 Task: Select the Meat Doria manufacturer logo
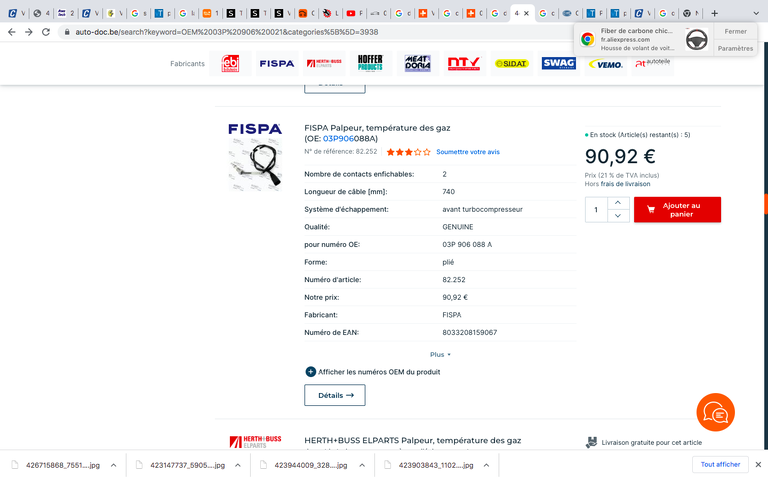pyautogui.click(x=418, y=64)
